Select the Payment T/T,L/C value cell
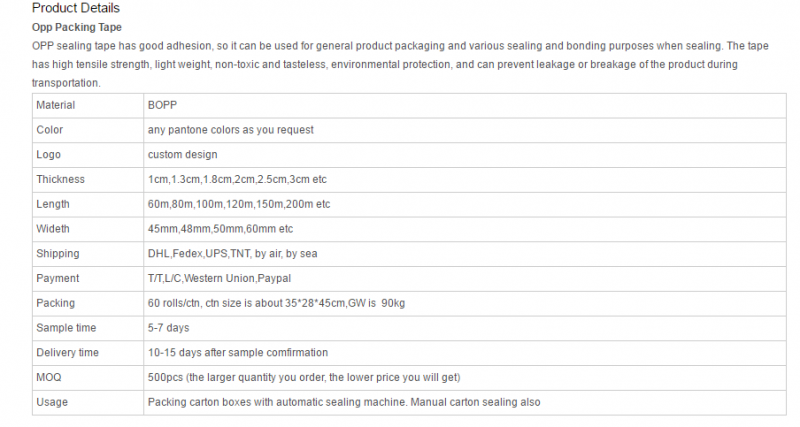The height and width of the screenshot is (427, 800). [465, 279]
